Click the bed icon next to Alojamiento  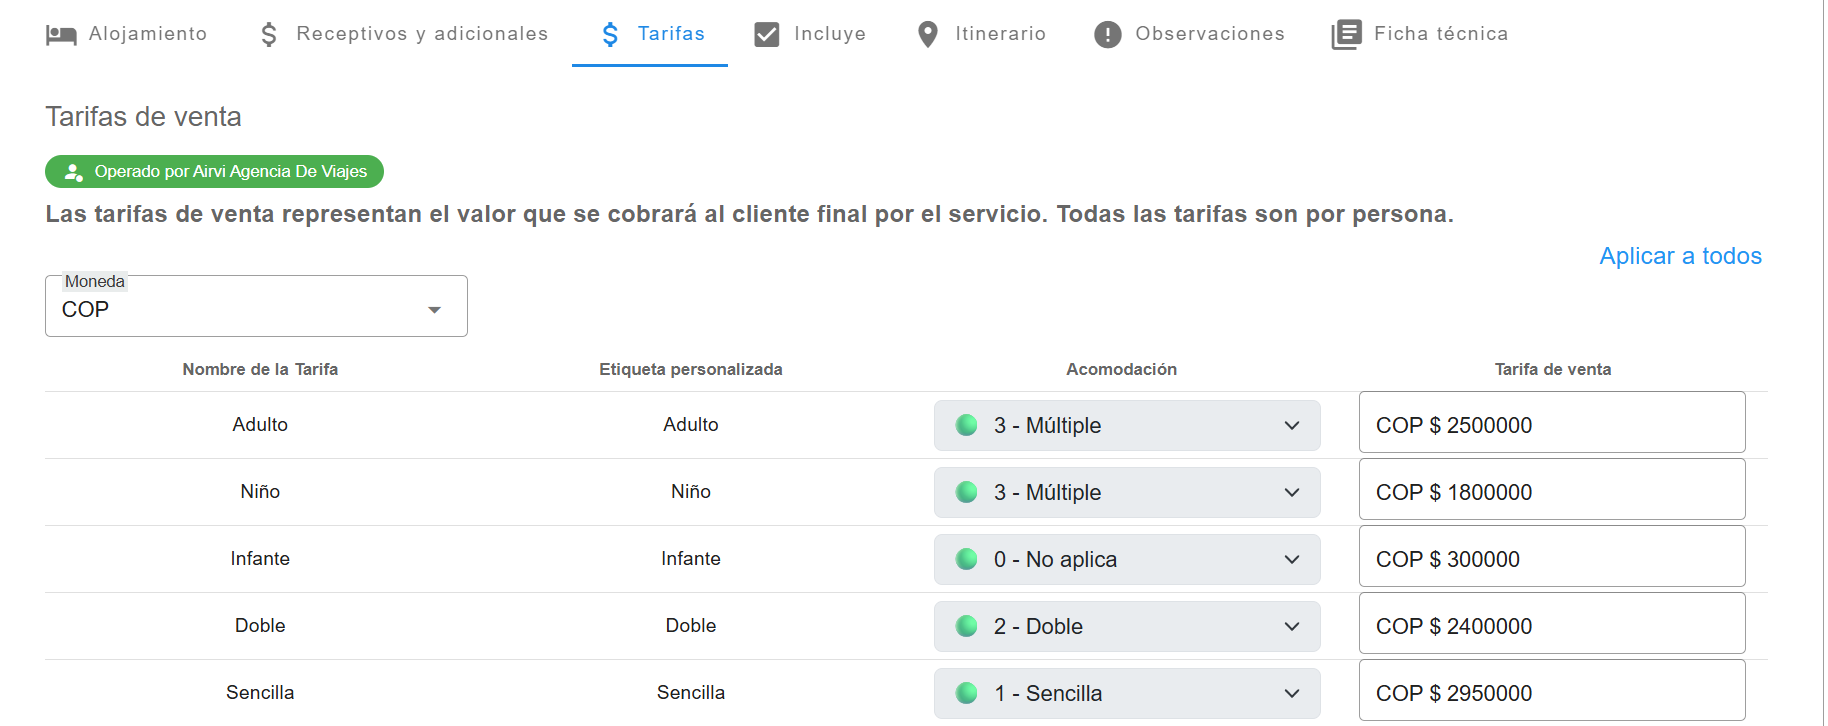click(x=61, y=35)
